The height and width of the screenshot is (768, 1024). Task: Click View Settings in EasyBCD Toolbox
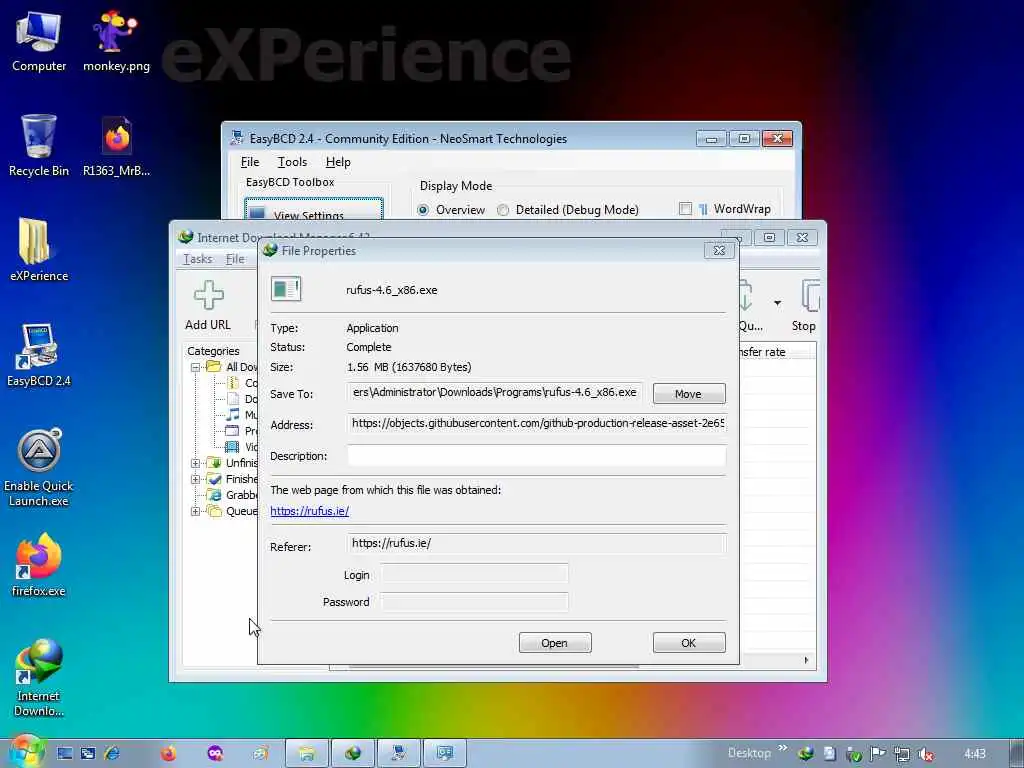(313, 210)
